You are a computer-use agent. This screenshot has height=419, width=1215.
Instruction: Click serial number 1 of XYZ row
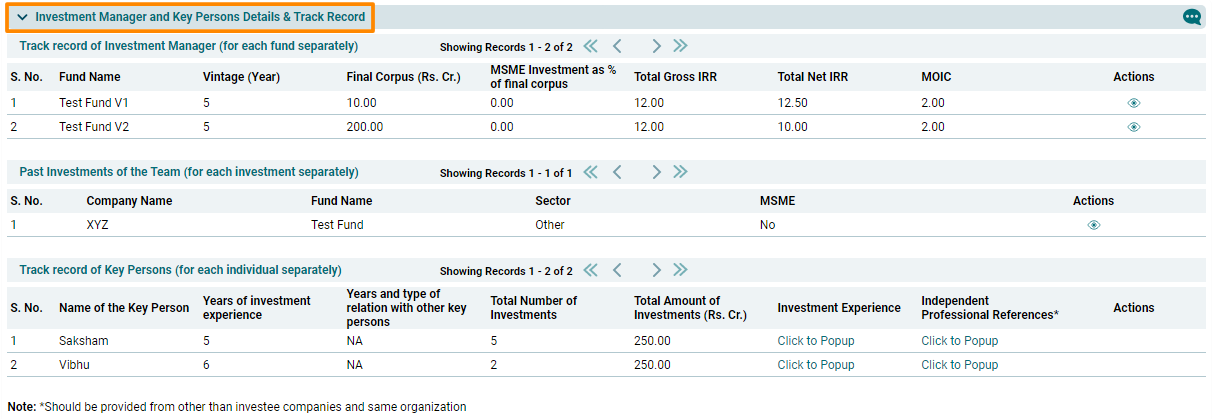(x=14, y=225)
